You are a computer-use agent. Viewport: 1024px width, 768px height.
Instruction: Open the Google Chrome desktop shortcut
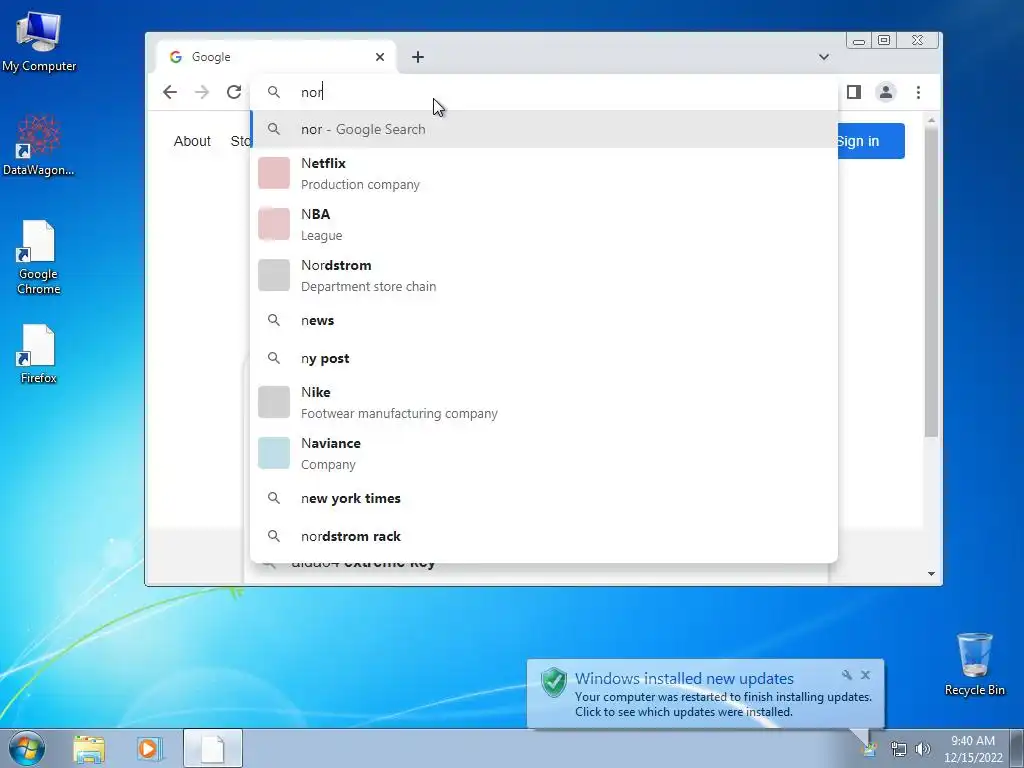39,257
